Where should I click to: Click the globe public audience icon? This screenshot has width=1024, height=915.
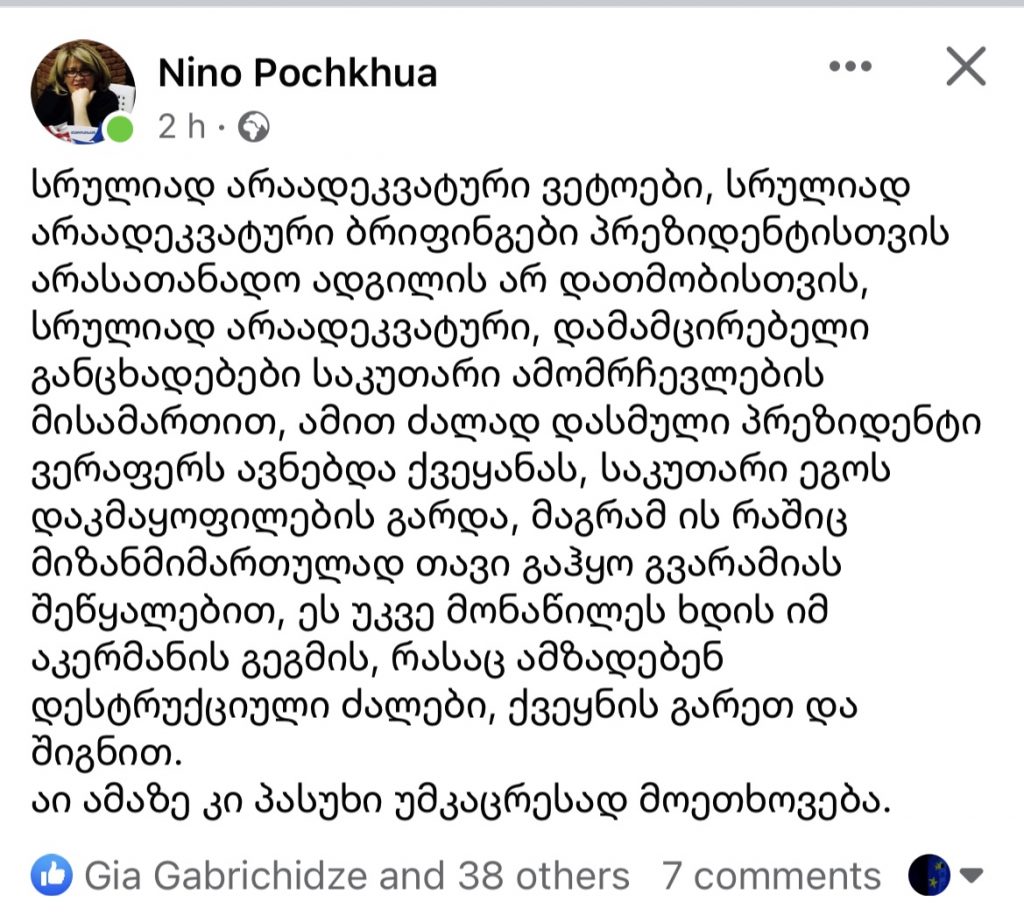point(254,127)
